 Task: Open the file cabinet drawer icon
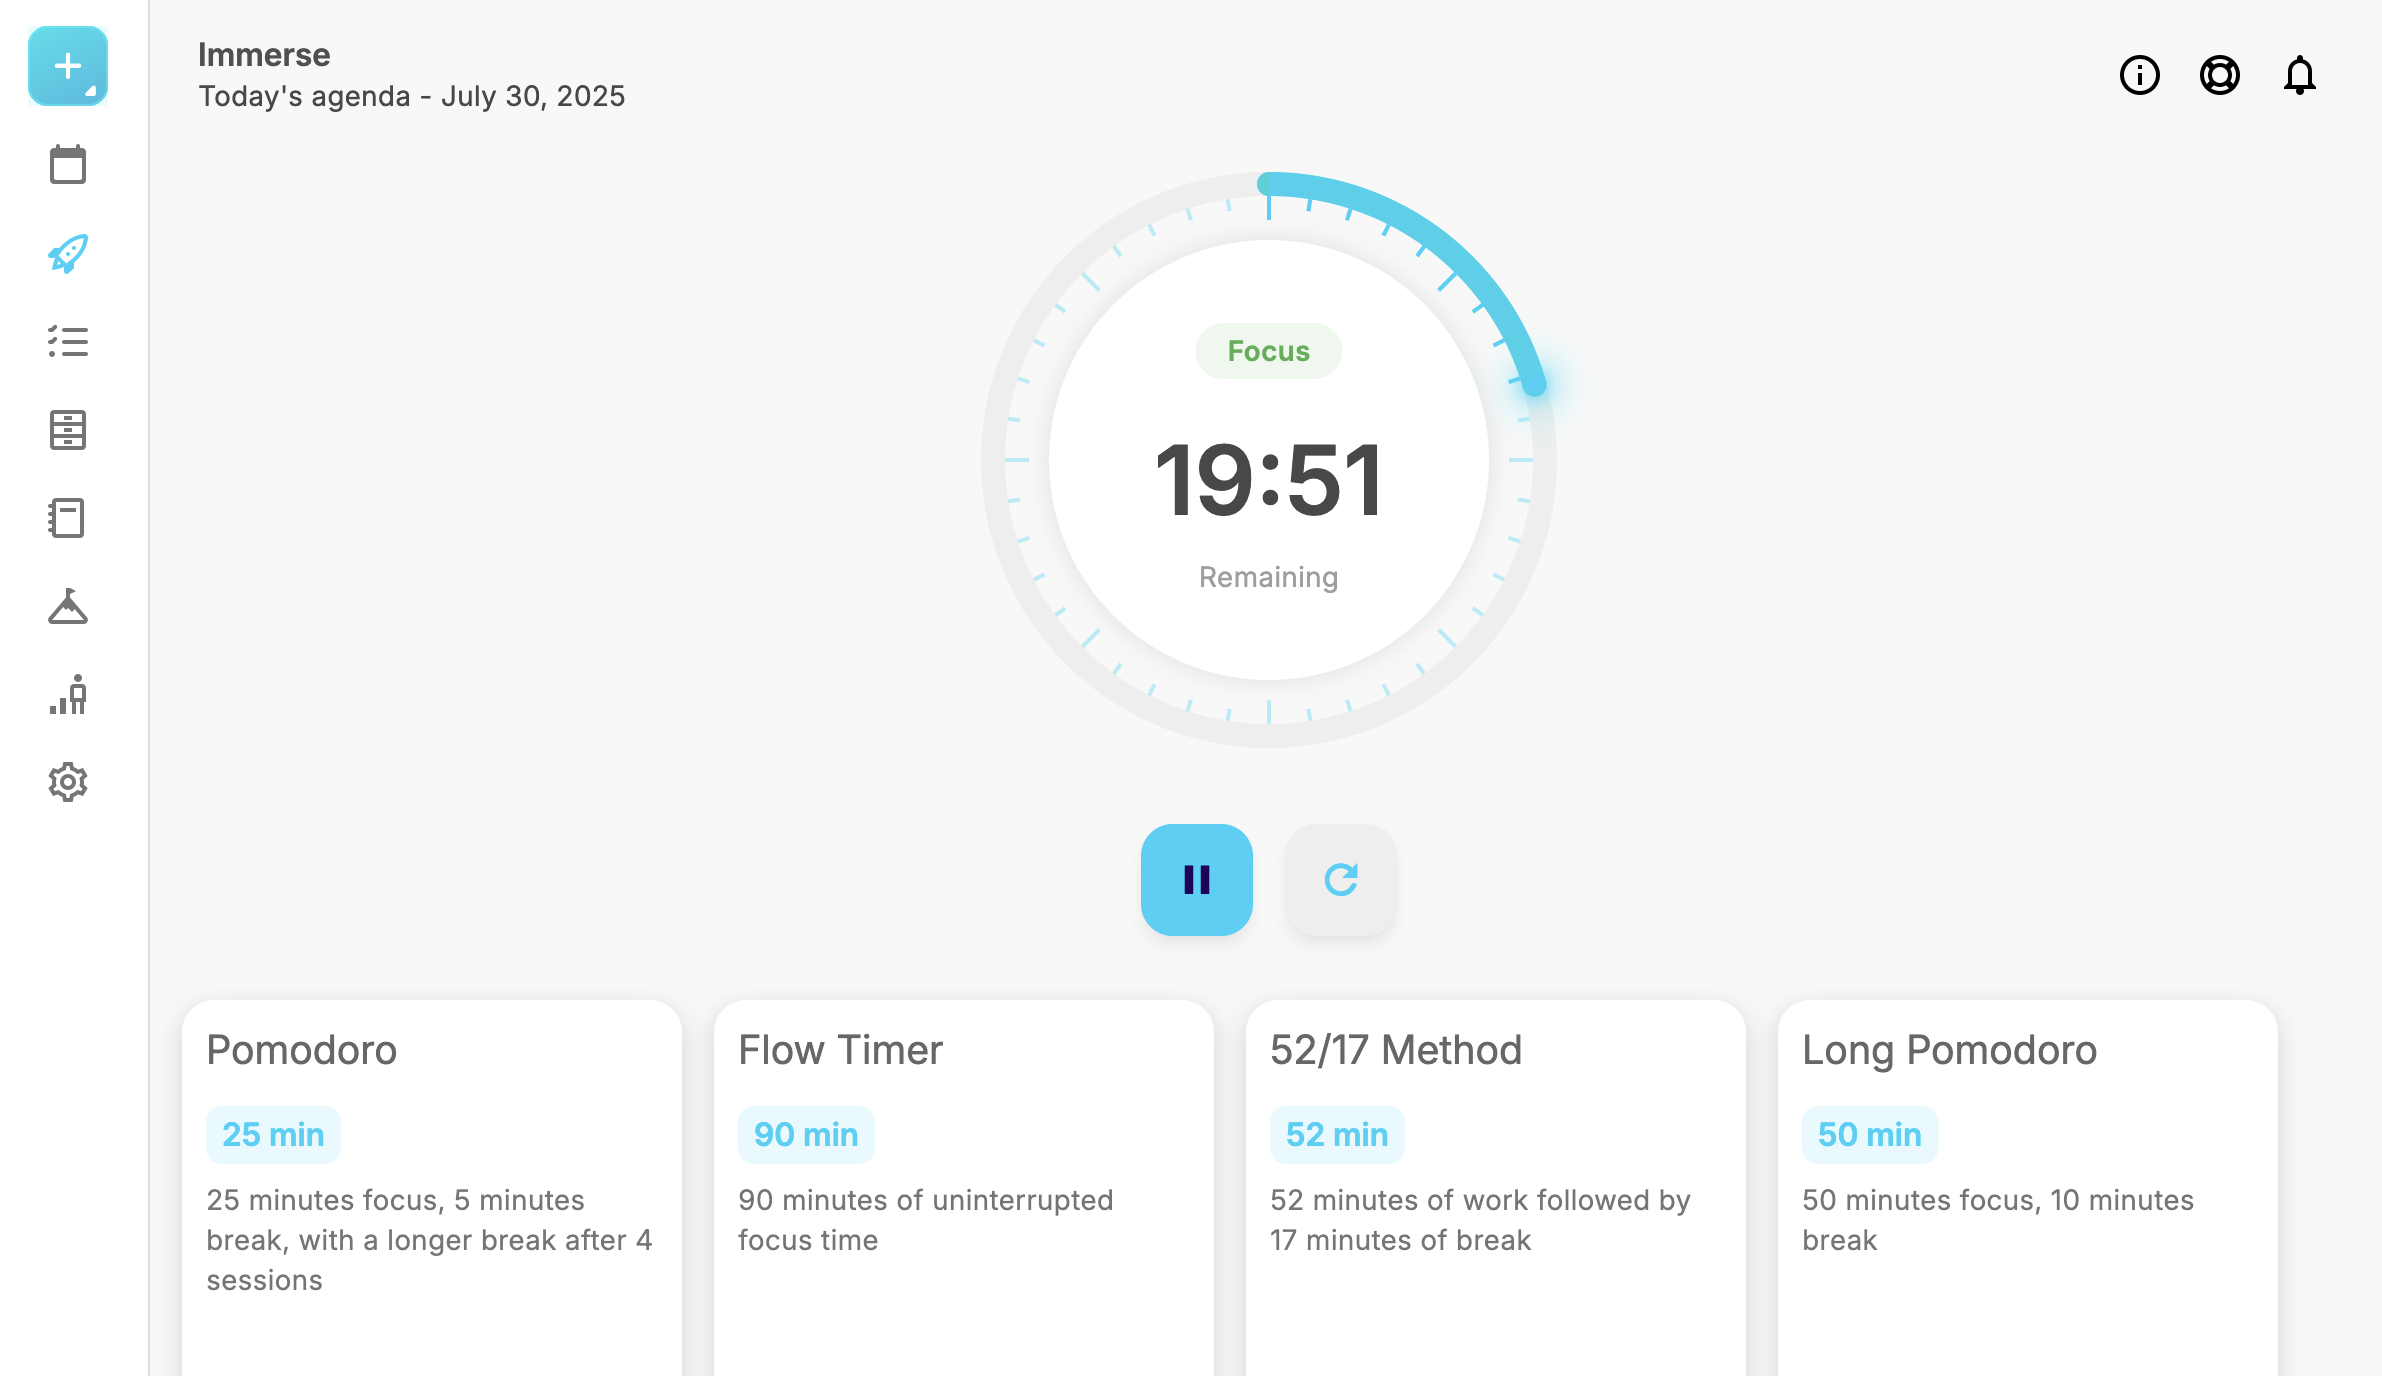pos(68,430)
